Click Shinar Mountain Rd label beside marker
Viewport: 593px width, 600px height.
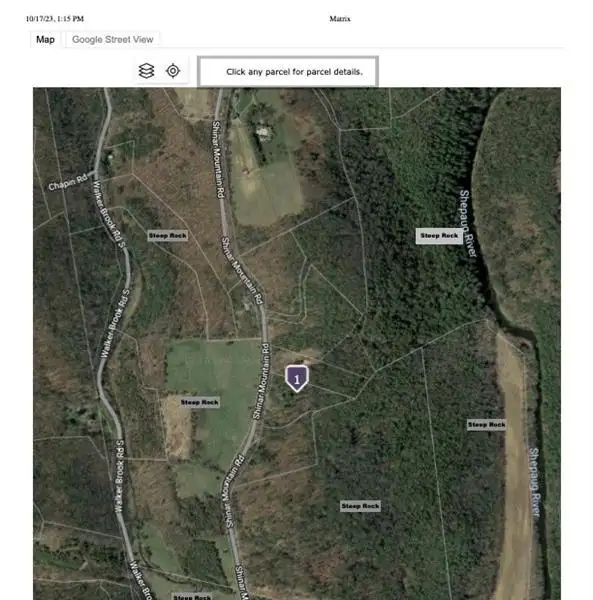(x=261, y=382)
